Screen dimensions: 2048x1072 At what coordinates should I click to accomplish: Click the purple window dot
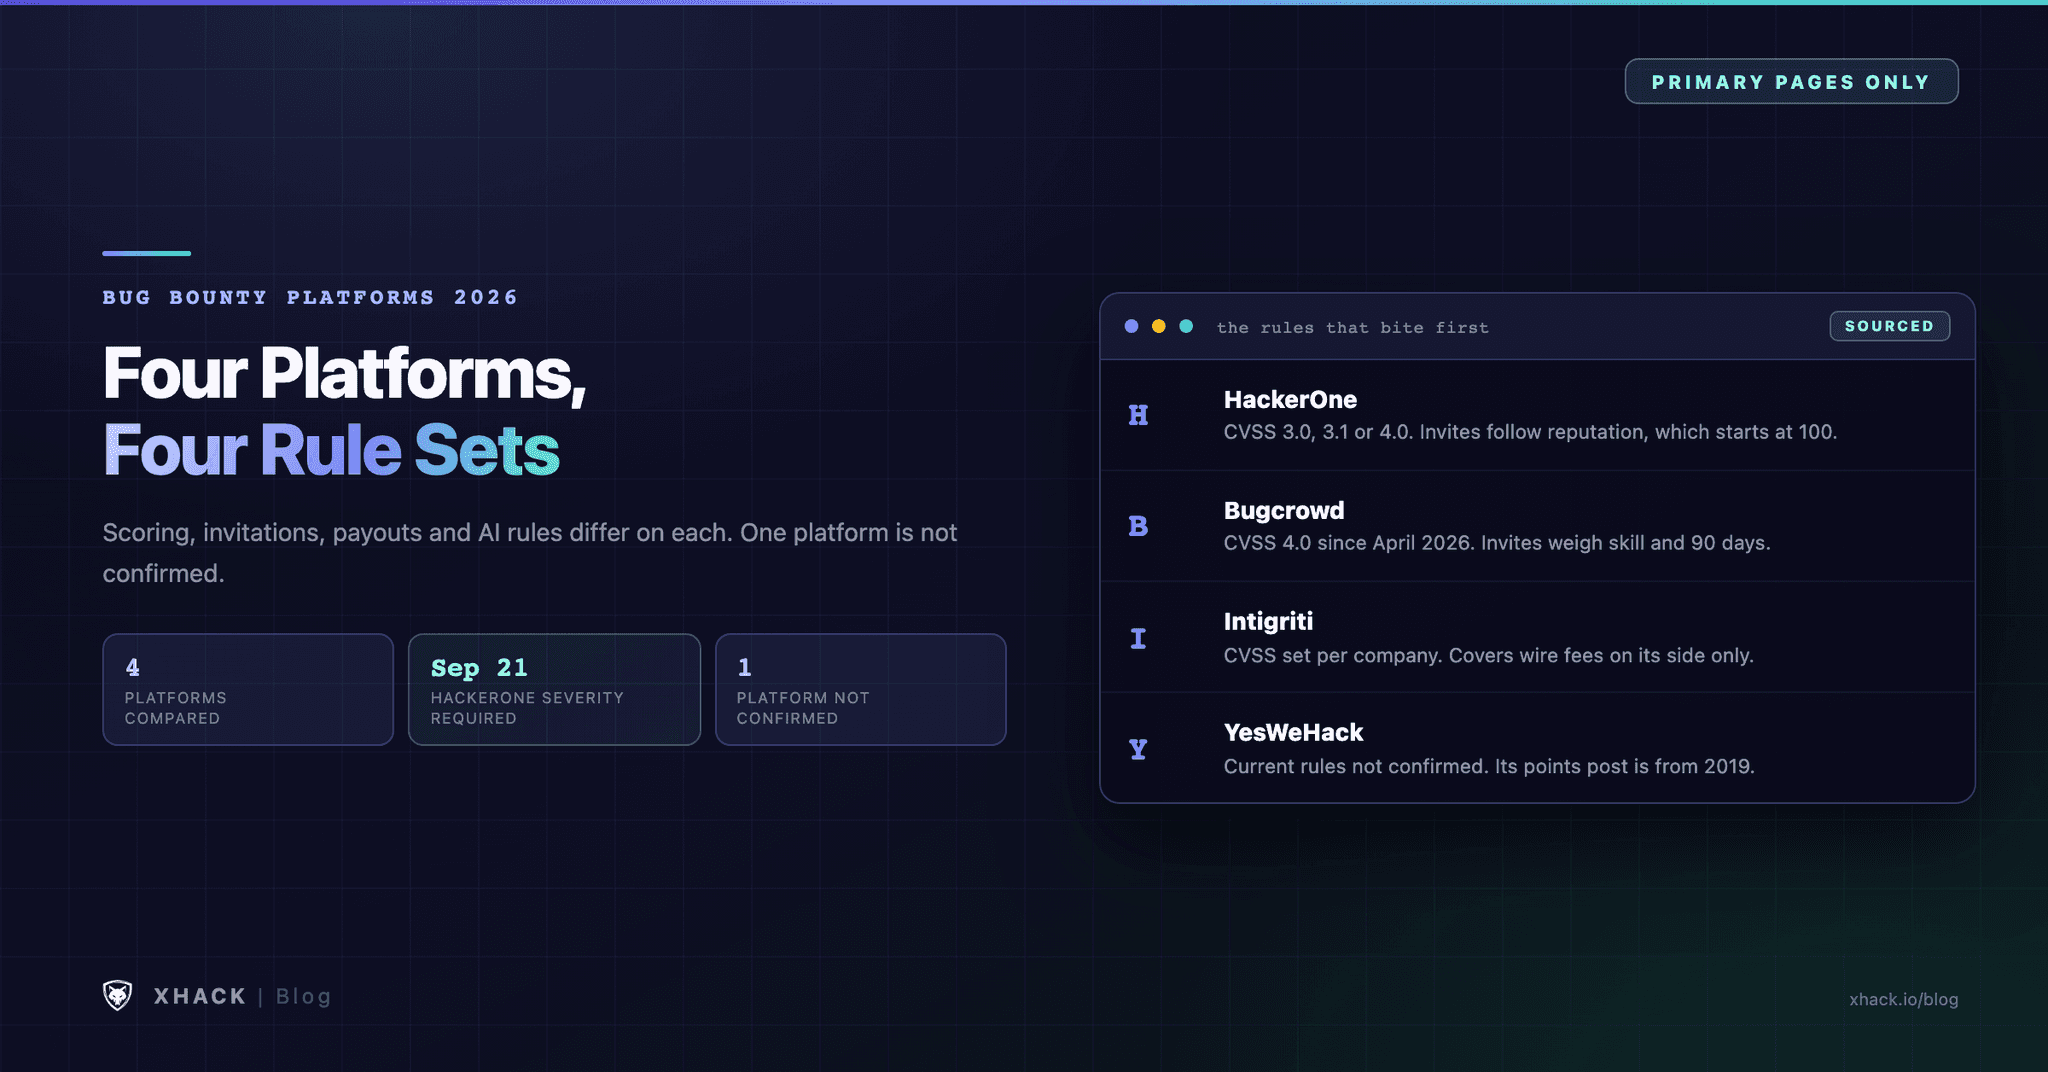[1131, 326]
